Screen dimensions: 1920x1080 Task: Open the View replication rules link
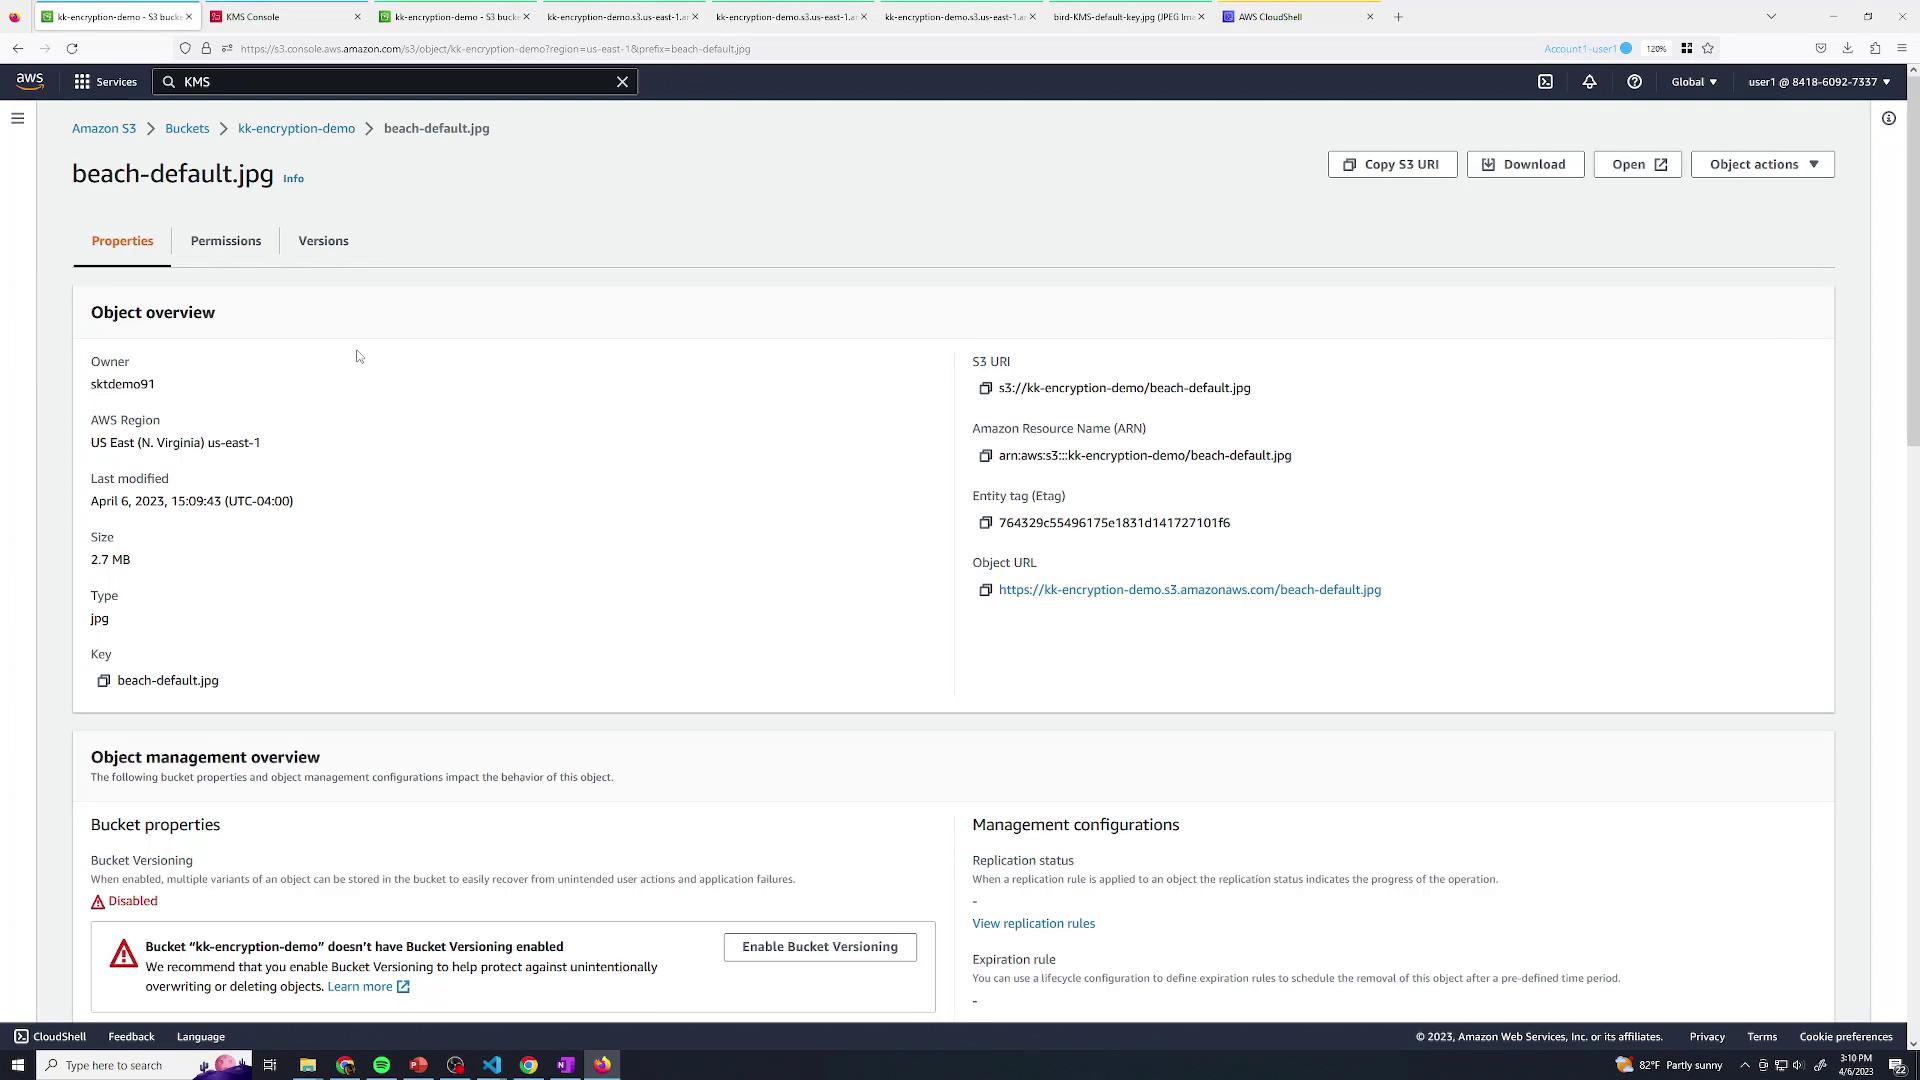[1033, 924]
